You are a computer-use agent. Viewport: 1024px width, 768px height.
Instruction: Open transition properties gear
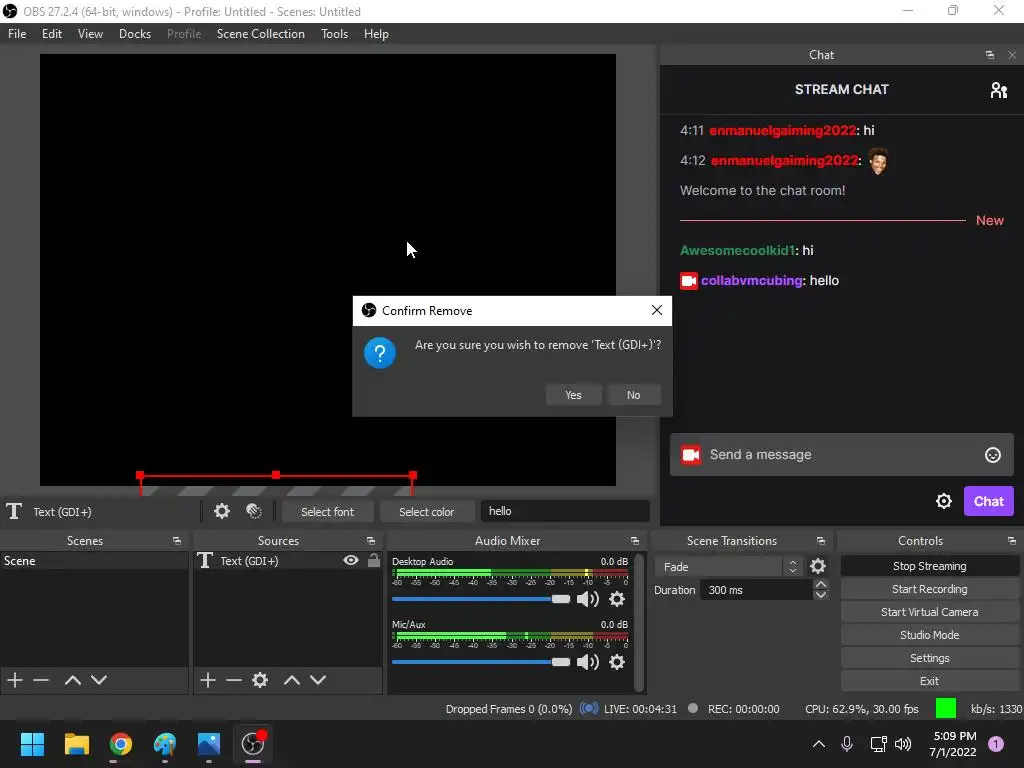coord(818,566)
